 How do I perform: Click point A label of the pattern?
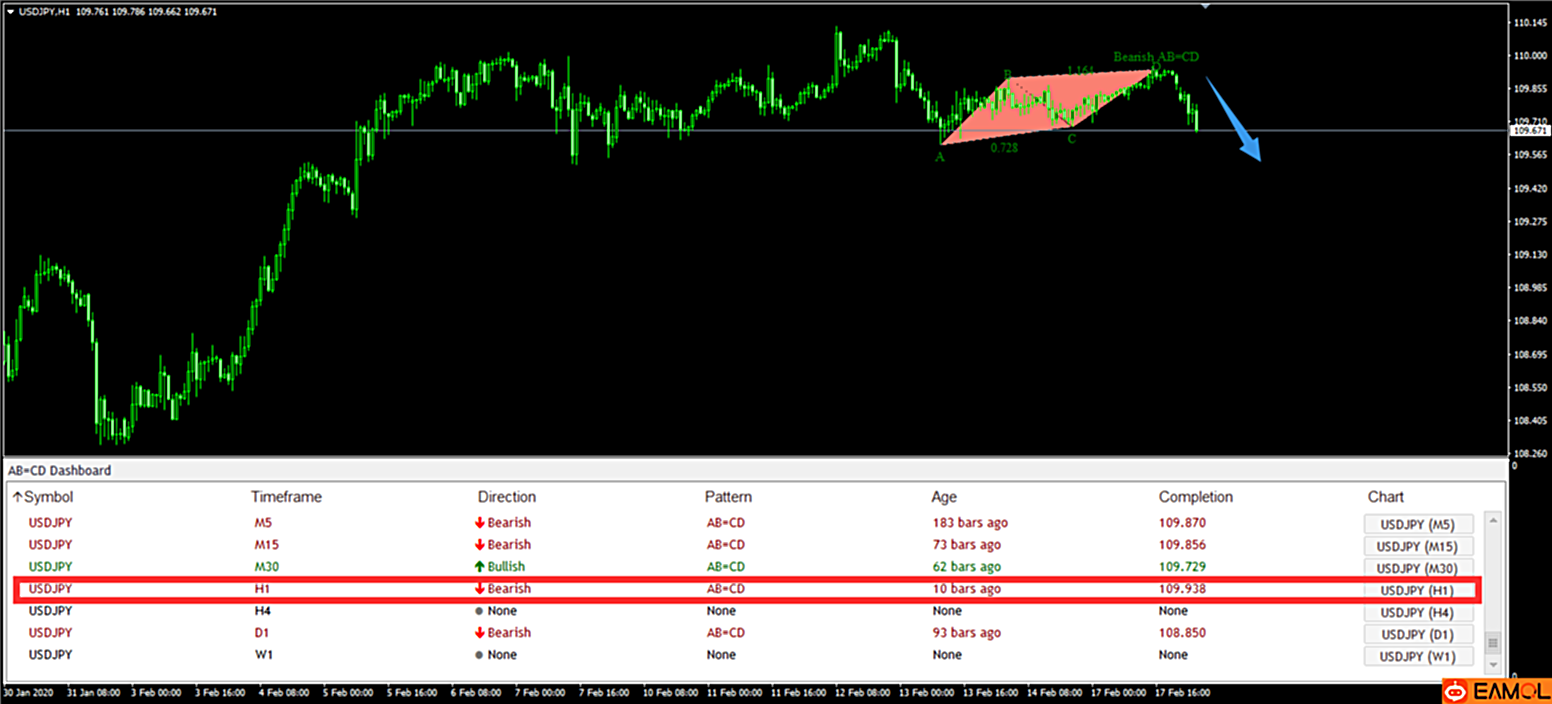[940, 156]
